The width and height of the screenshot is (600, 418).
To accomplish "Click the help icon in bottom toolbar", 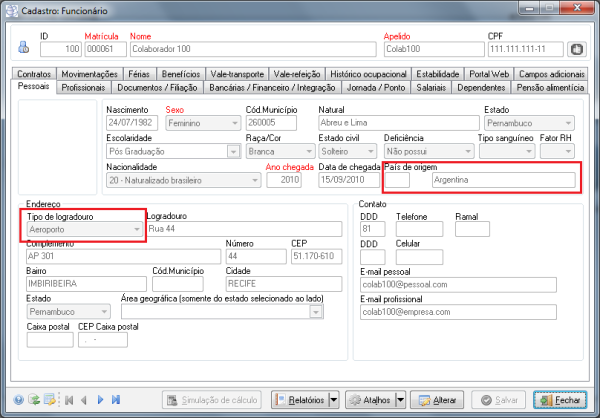I will point(19,400).
